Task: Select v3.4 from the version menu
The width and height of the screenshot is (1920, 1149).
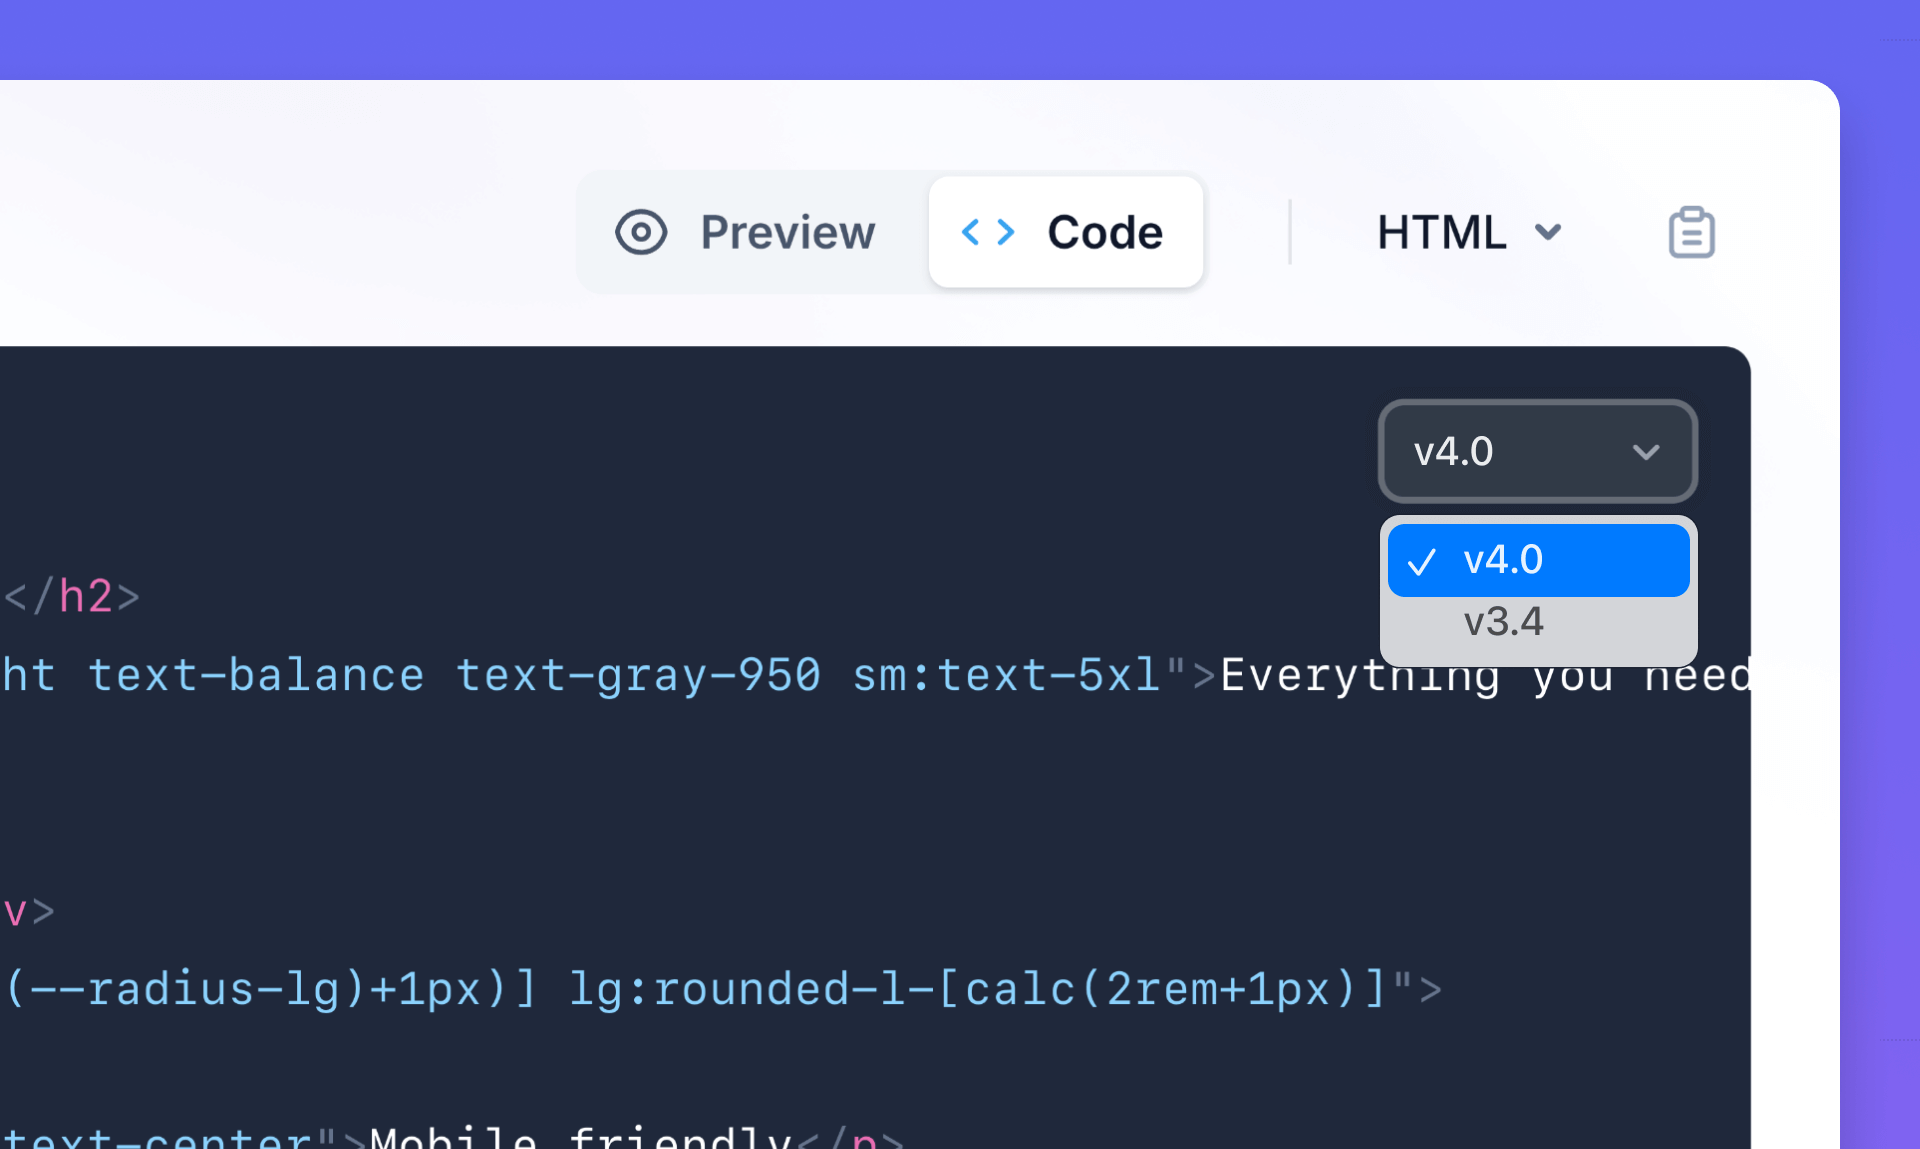Action: pos(1503,621)
